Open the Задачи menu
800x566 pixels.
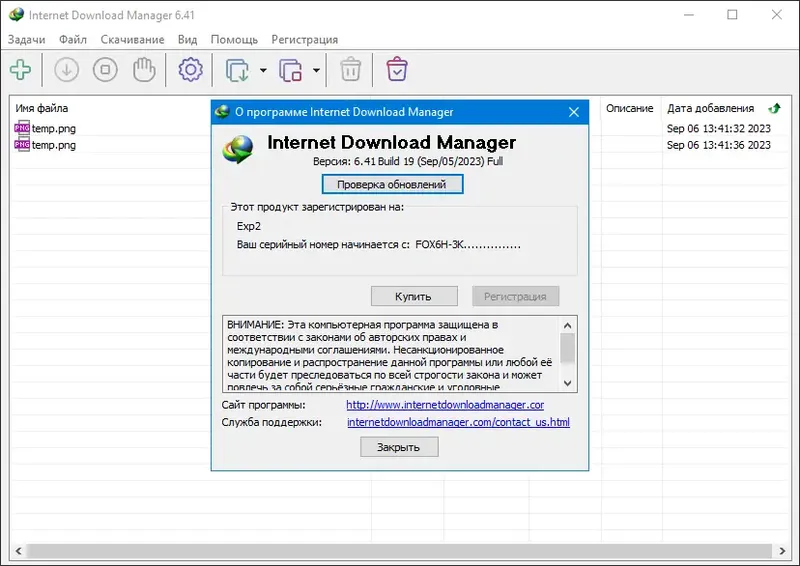27,40
